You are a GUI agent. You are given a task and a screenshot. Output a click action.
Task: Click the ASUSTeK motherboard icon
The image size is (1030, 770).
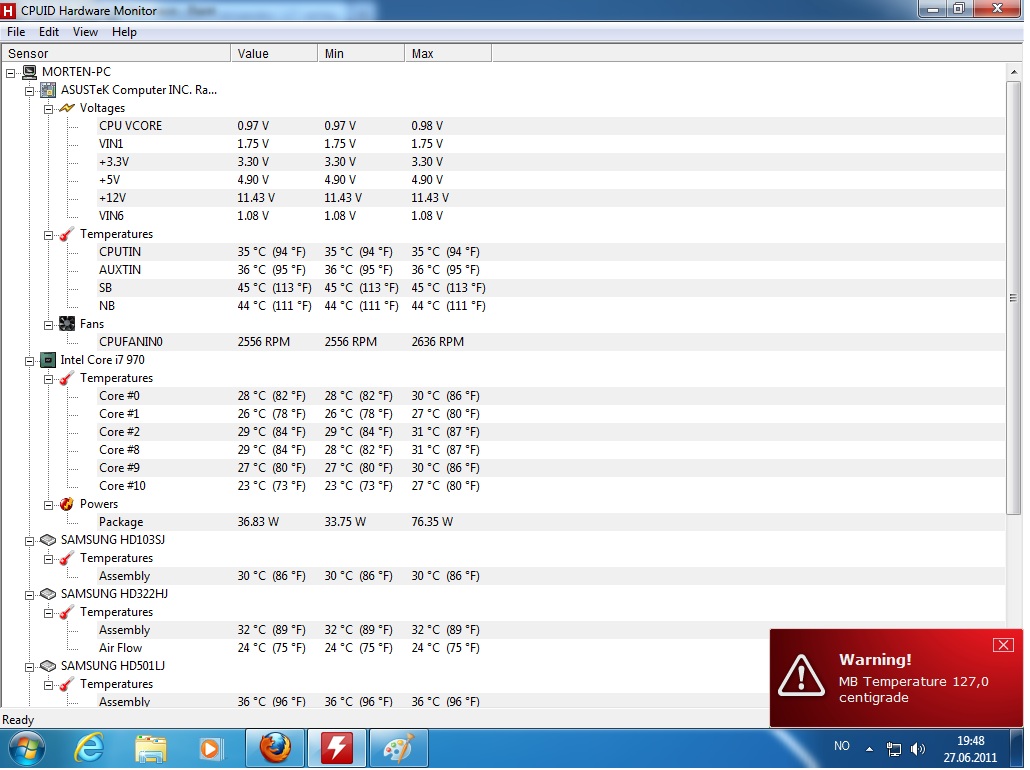[48, 90]
